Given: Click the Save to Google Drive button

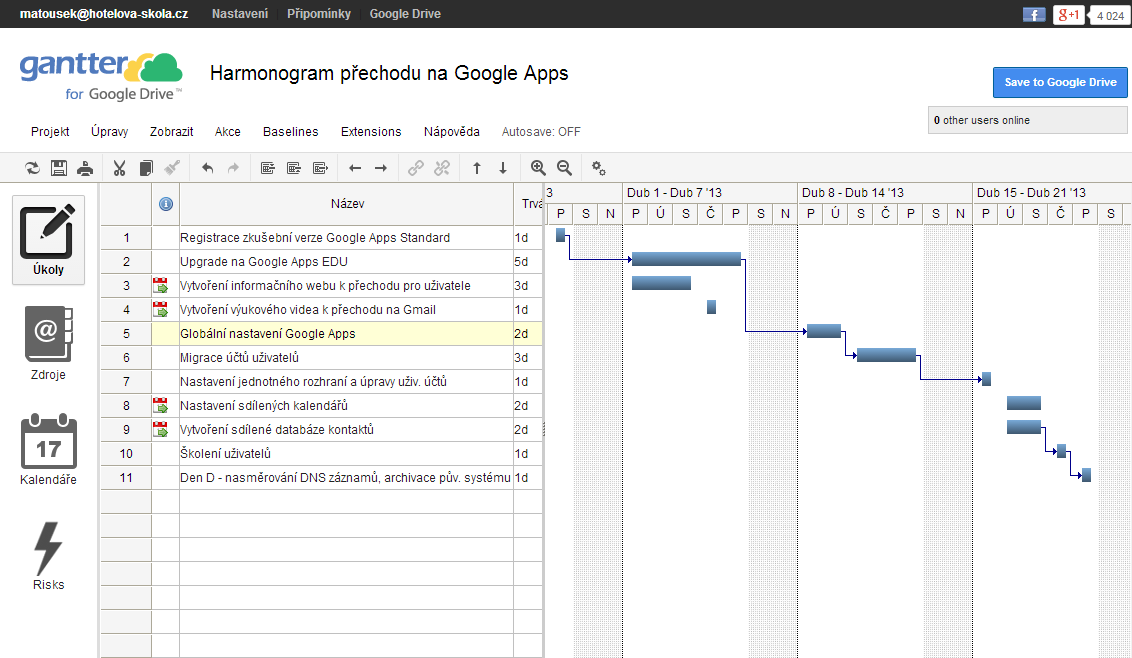Looking at the screenshot, I should pyautogui.click(x=1060, y=82).
